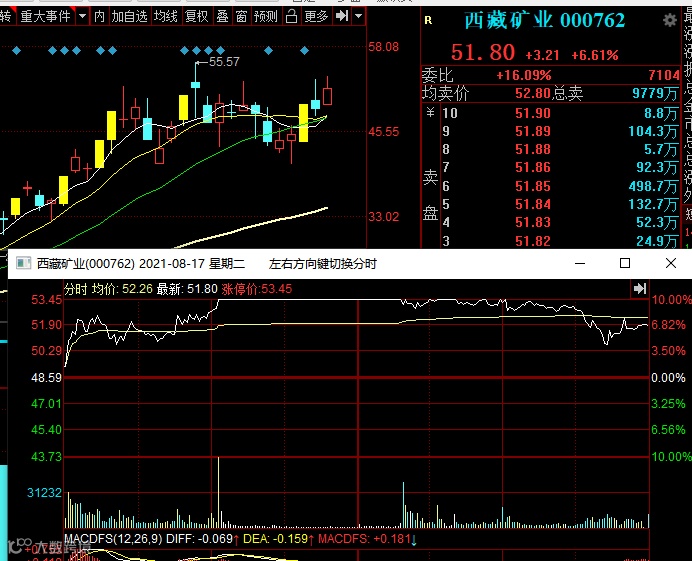Image resolution: width=692 pixels, height=561 pixels.
Task: Click the 均价: 52.26 label
Action: tap(122, 289)
